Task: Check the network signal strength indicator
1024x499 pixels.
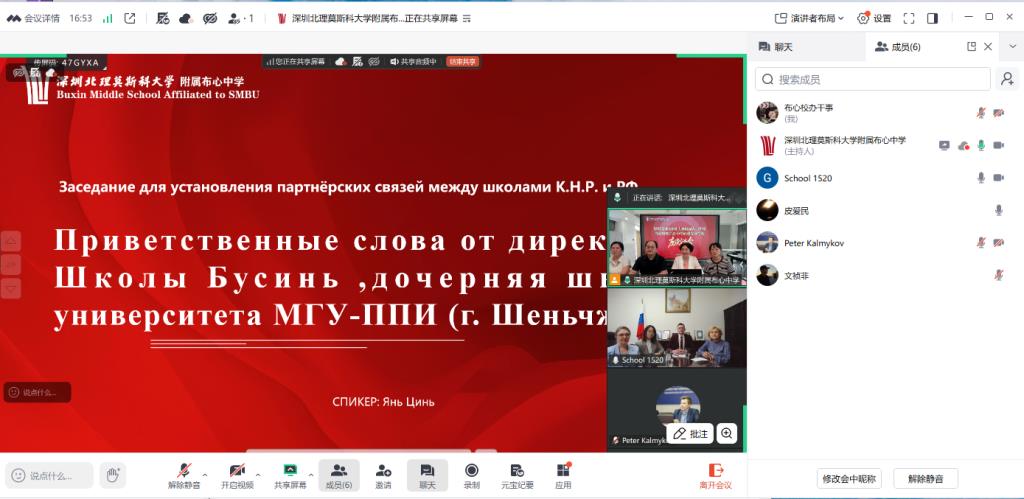Action: coord(108,18)
